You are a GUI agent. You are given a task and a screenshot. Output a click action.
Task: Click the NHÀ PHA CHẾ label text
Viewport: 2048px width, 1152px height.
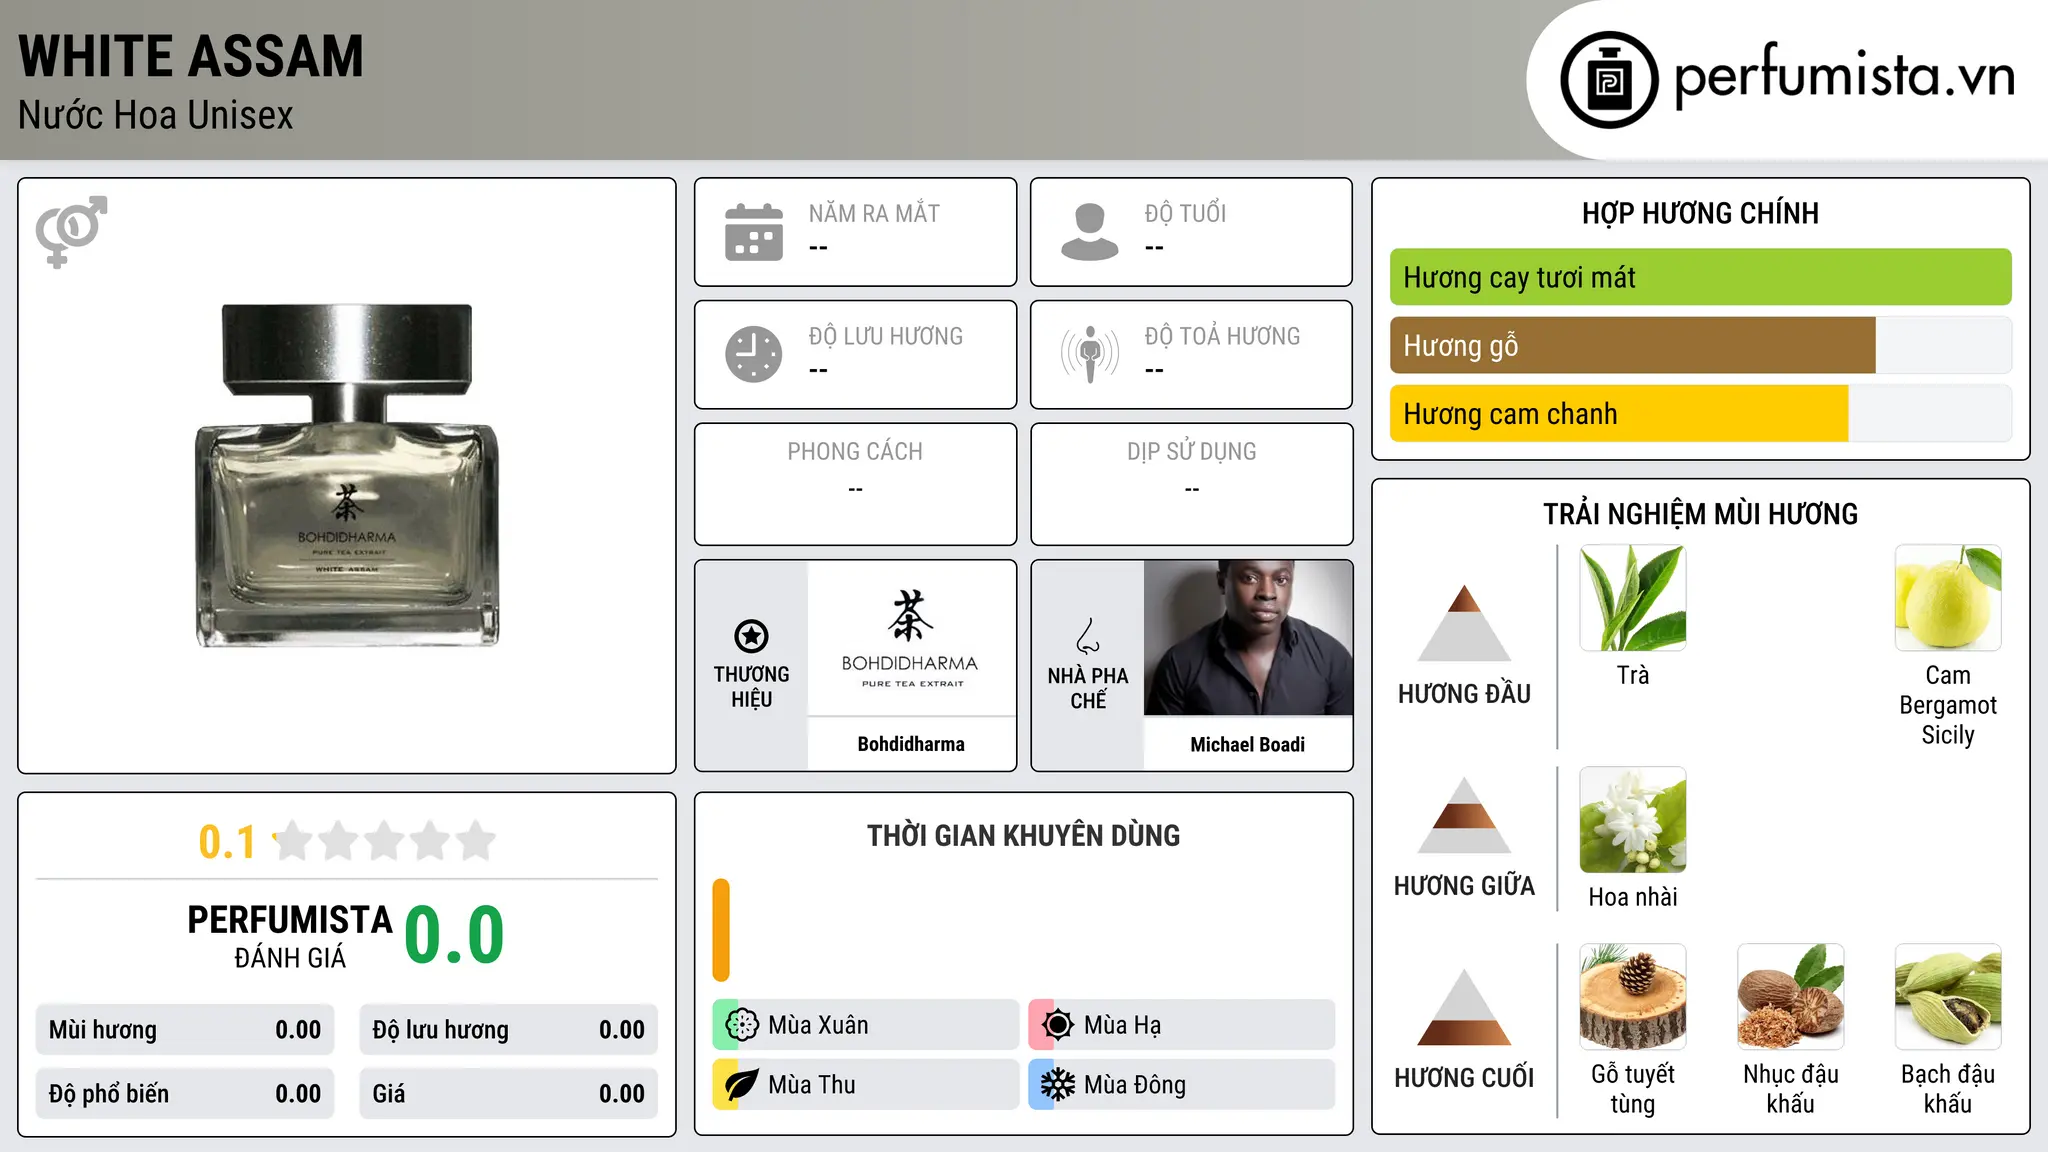[x=1088, y=688]
